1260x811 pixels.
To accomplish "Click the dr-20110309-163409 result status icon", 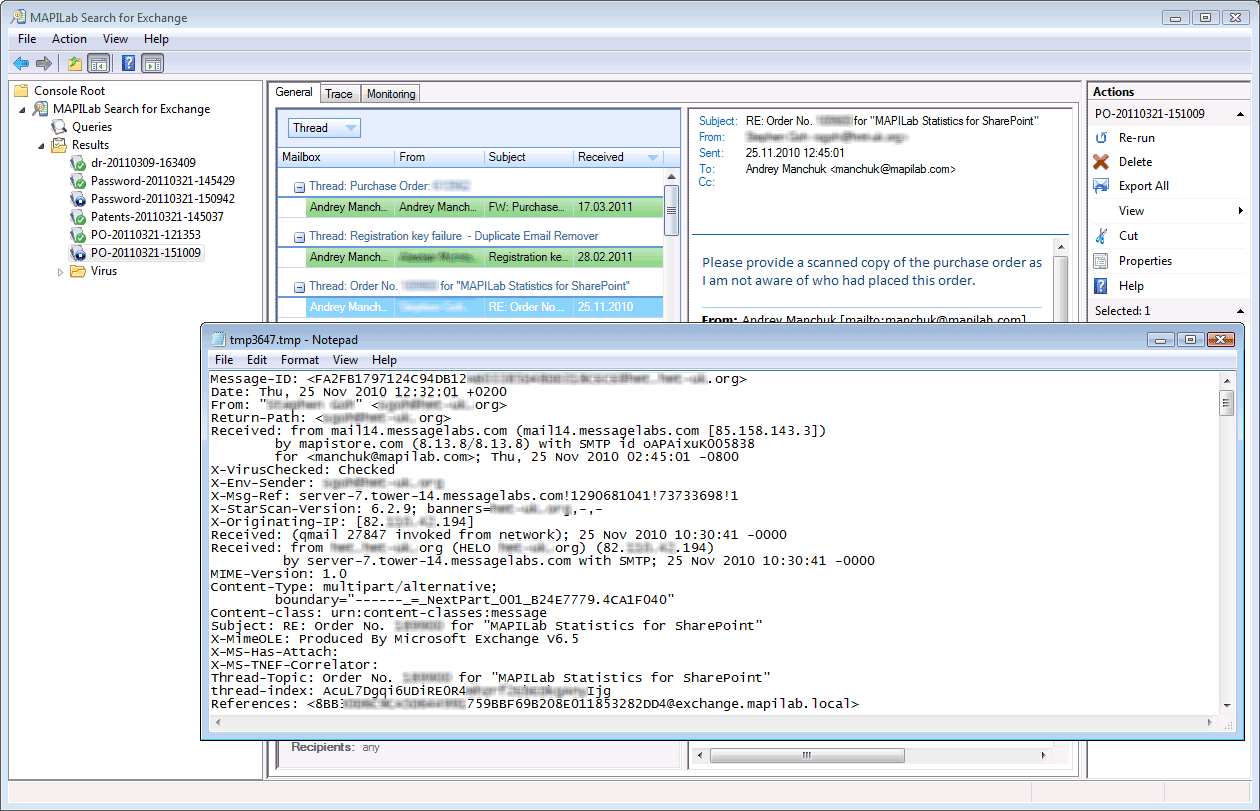I will (78, 163).
